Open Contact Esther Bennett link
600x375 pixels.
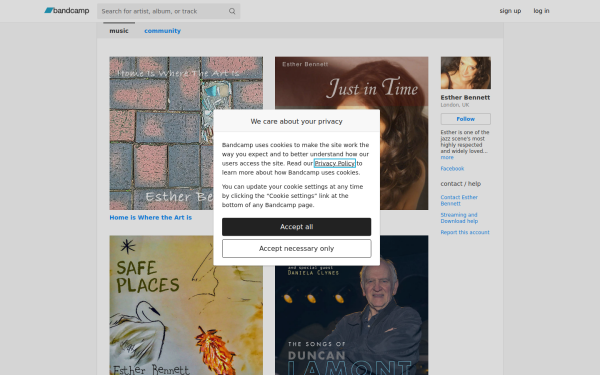coord(459,200)
